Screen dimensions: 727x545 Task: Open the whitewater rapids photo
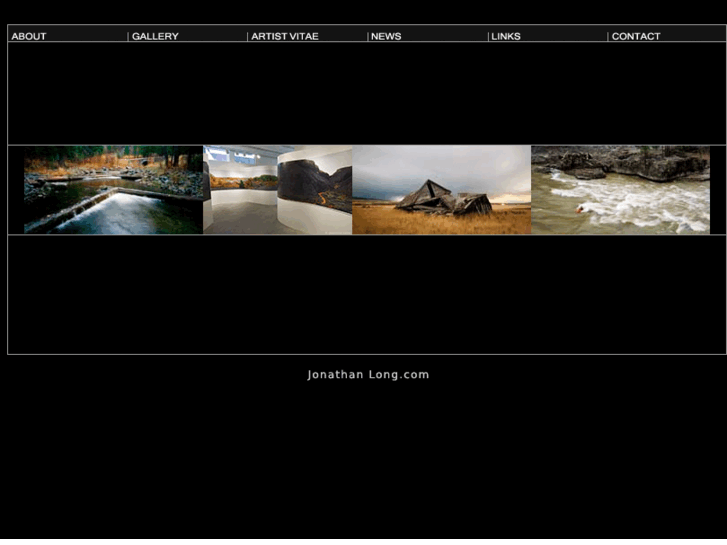pos(620,190)
